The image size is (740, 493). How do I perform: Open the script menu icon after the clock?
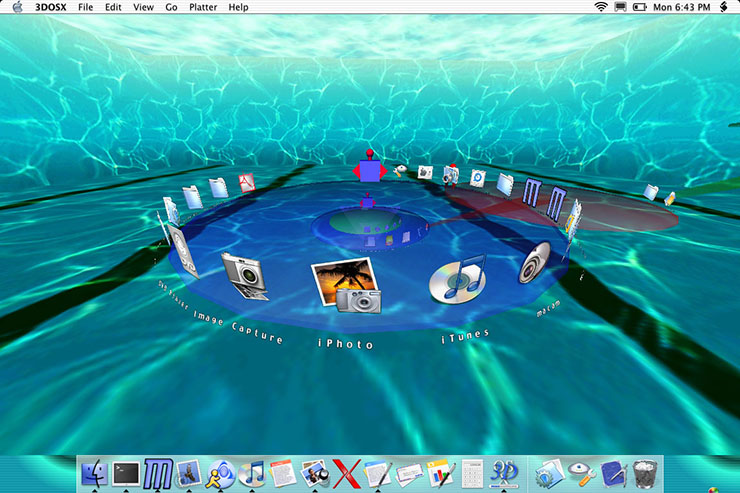[723, 7]
